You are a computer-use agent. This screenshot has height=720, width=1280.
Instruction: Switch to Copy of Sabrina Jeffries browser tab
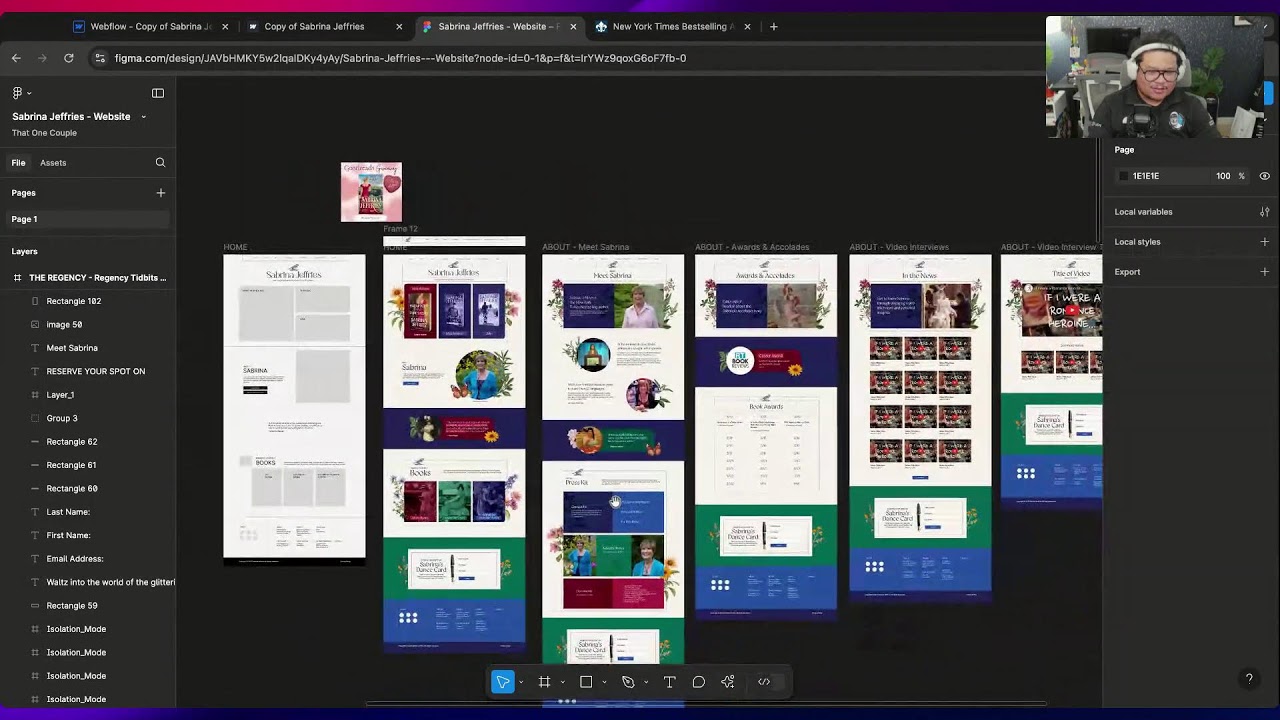[x=325, y=27]
